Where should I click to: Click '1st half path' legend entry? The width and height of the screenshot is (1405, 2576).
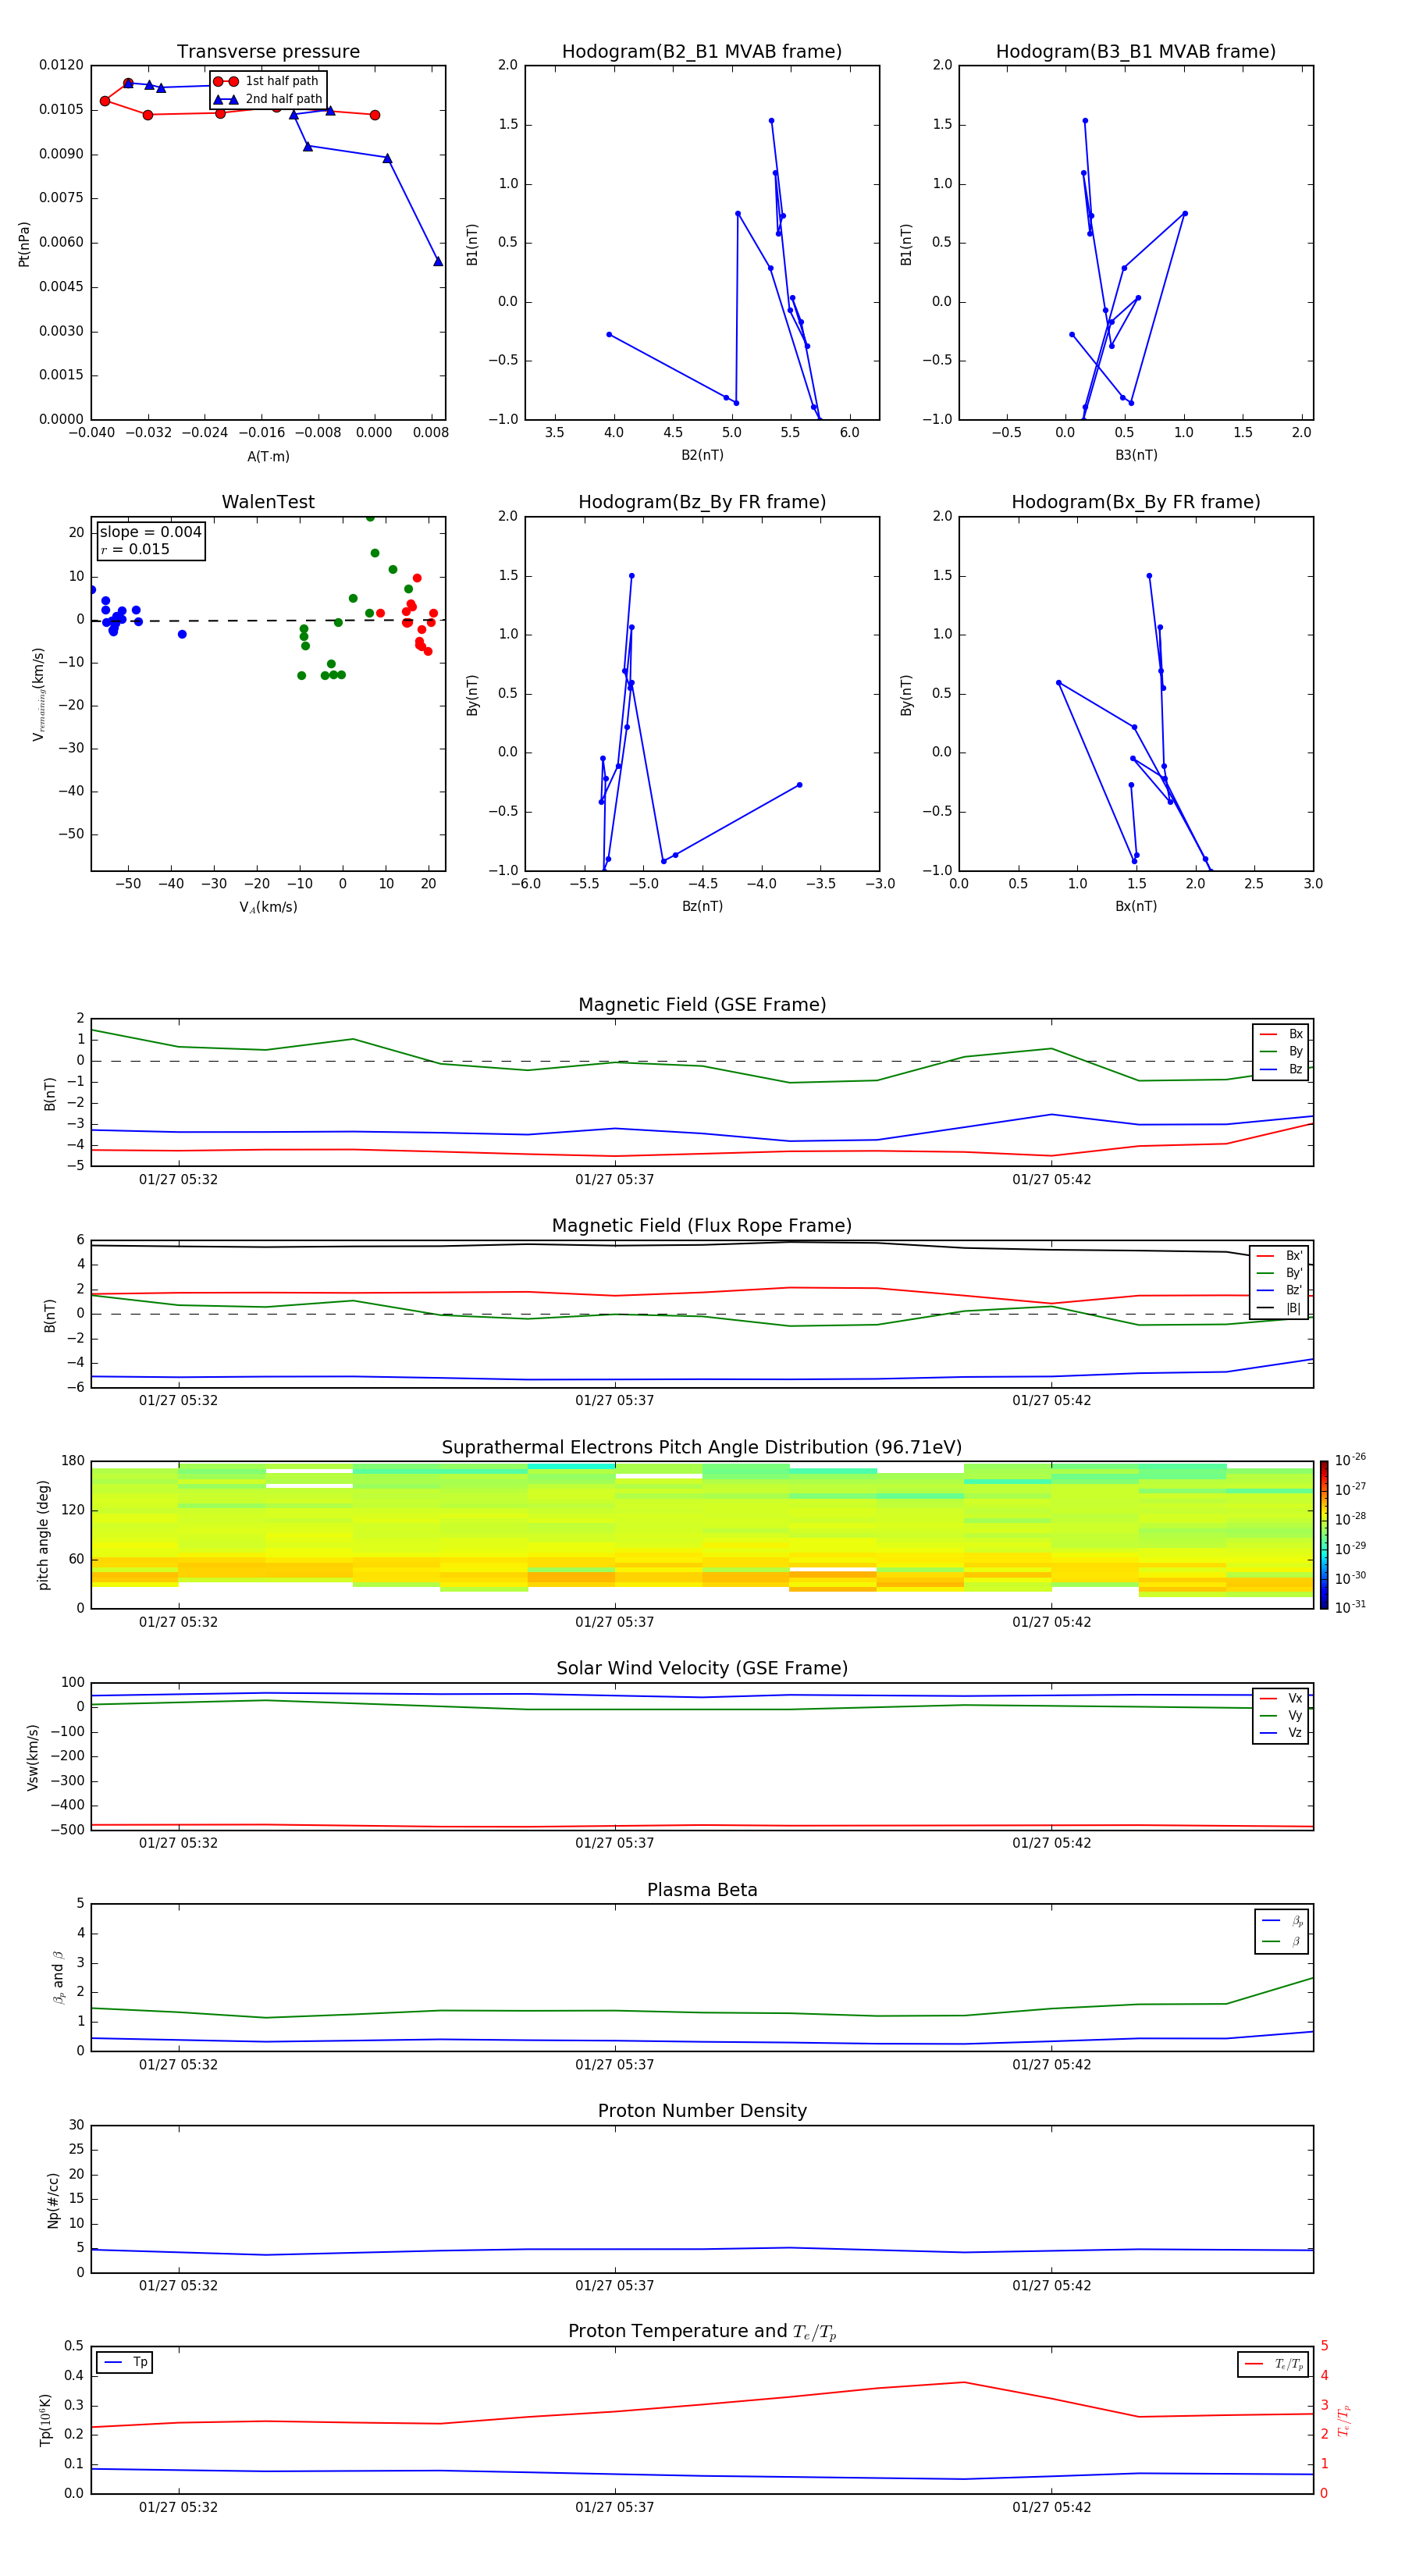tap(267, 81)
